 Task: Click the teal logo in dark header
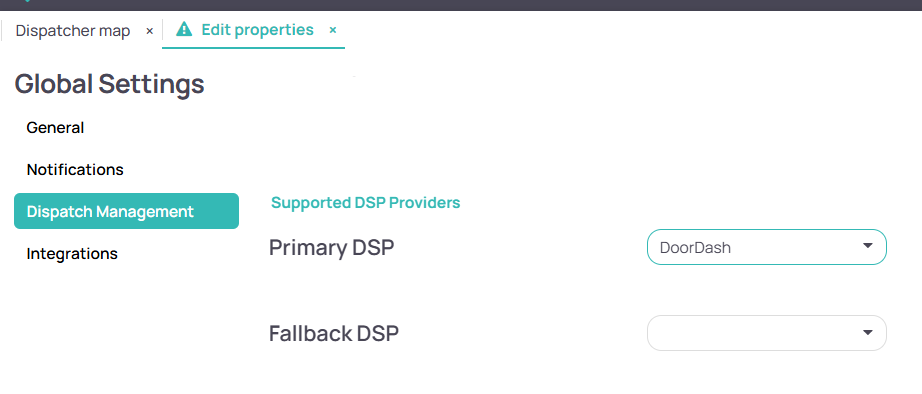[26, 1]
